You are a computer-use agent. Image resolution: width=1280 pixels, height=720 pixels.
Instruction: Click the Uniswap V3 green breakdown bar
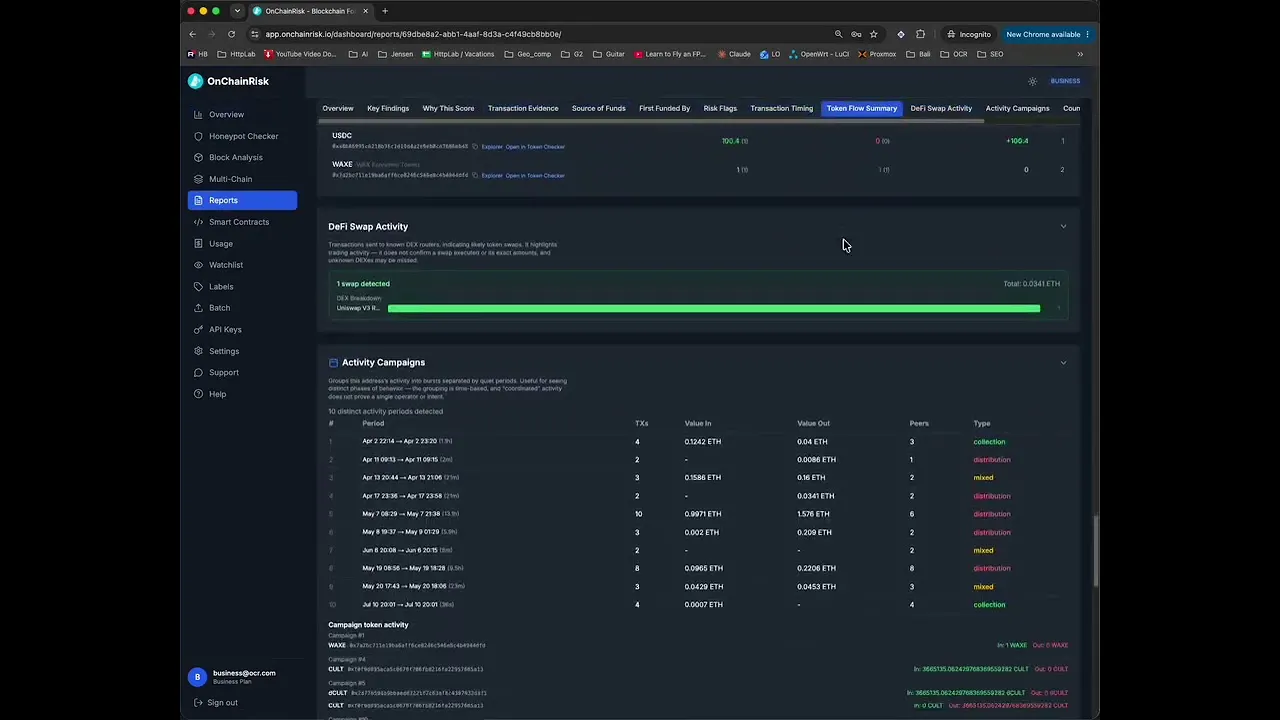[x=714, y=308]
